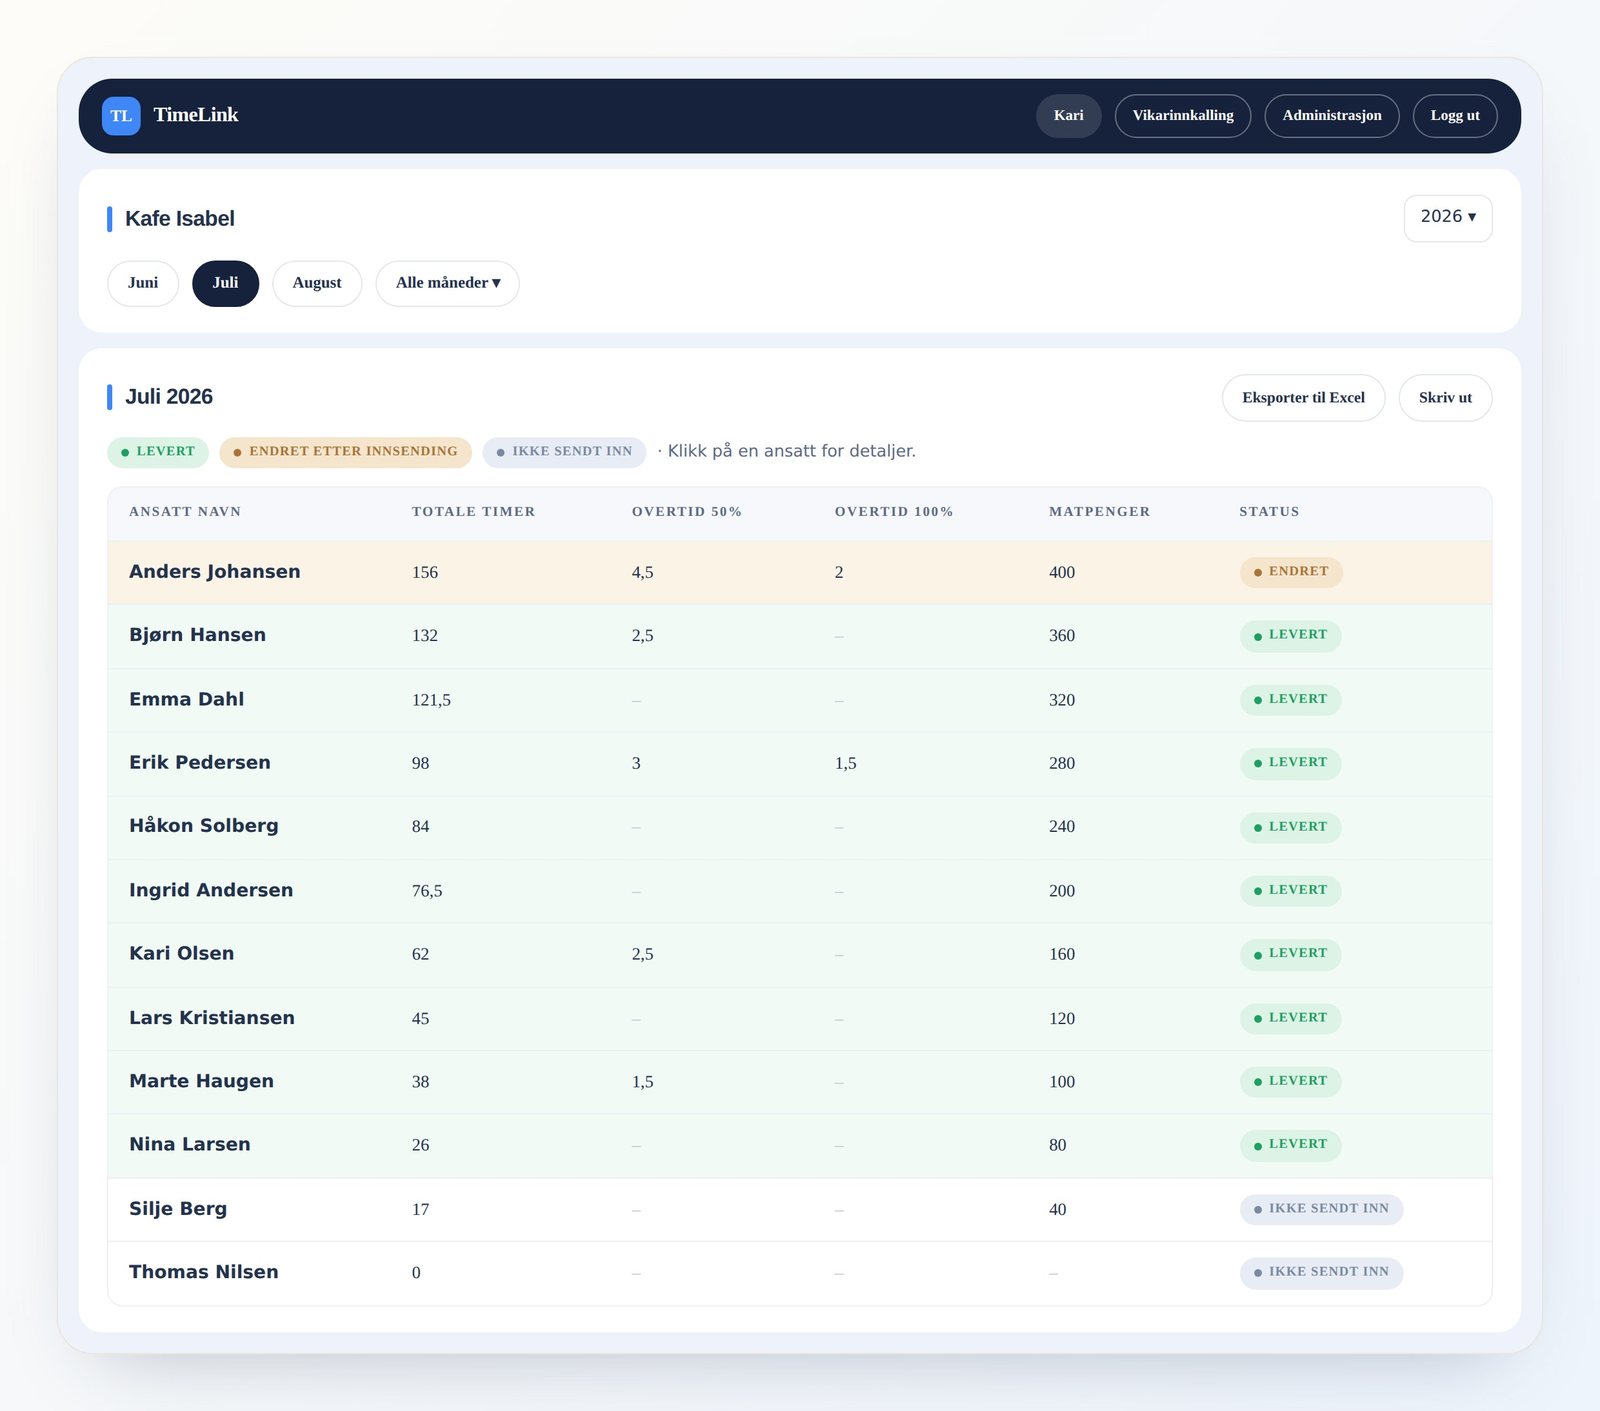Click the Overtid 100% column header
This screenshot has height=1411, width=1600.
click(x=894, y=512)
